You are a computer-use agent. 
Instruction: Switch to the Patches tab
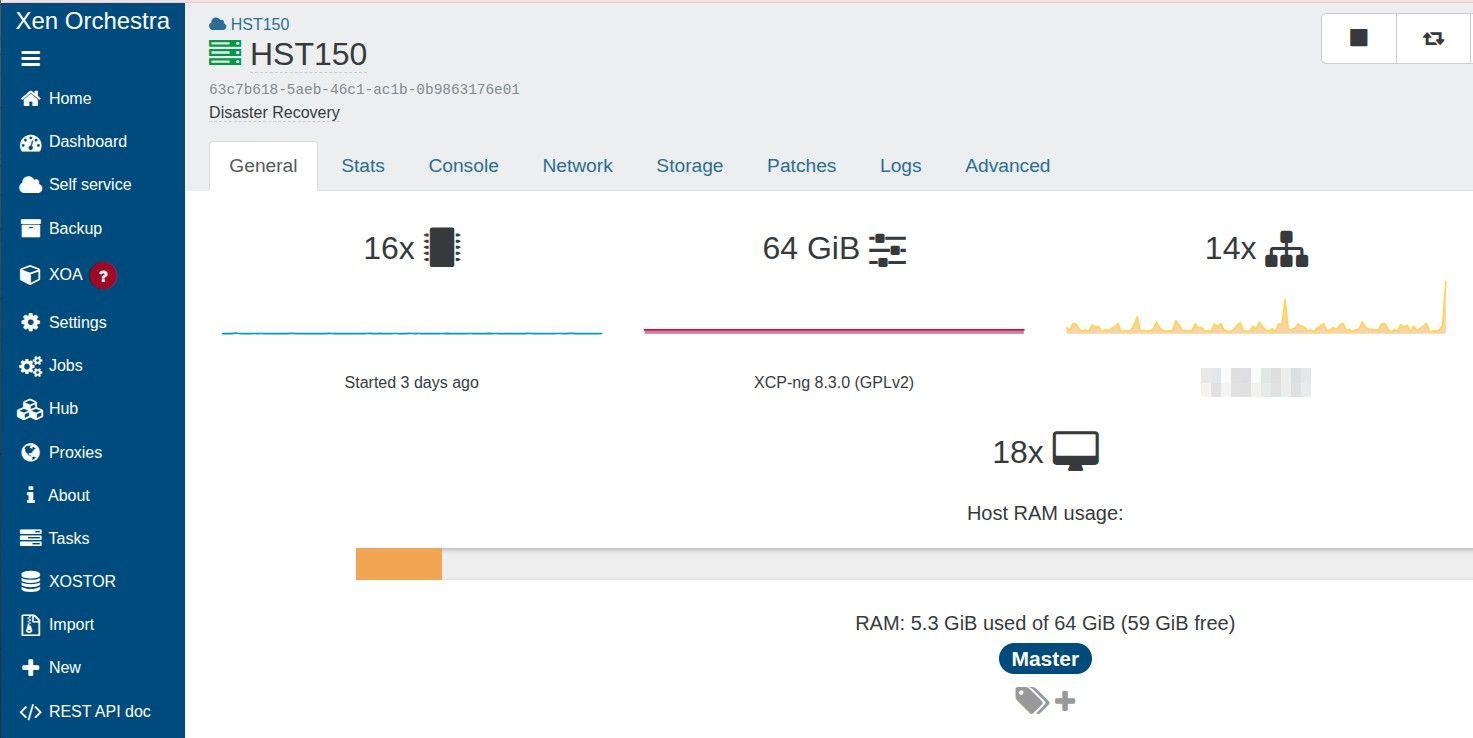[x=801, y=166]
